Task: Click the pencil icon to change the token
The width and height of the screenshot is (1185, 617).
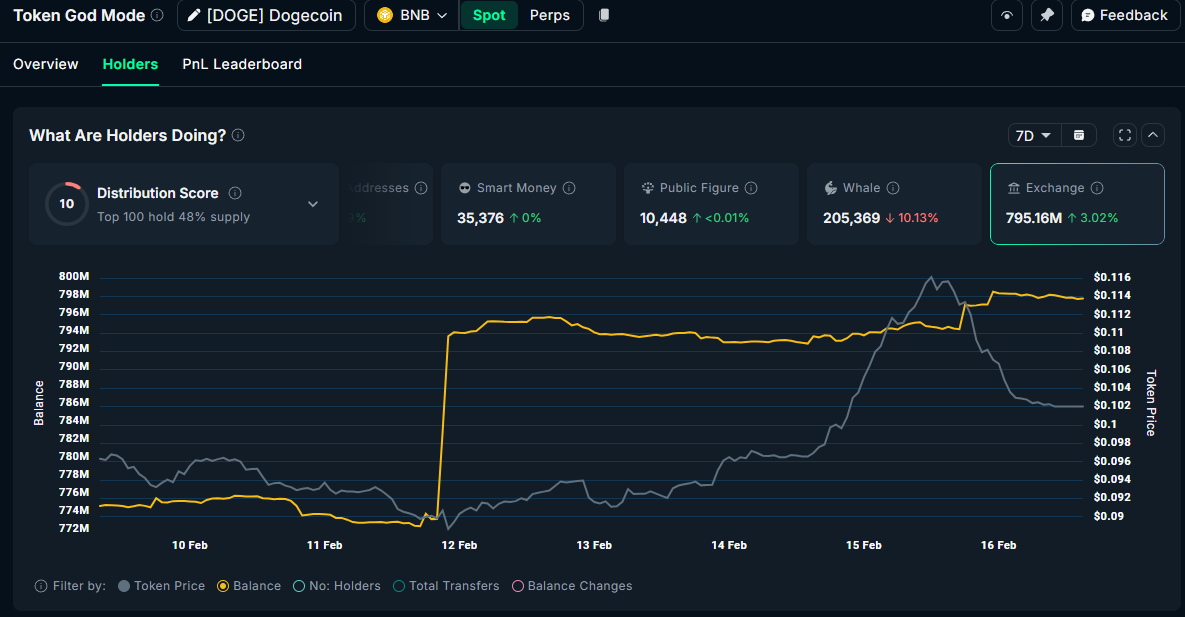Action: 192,15
